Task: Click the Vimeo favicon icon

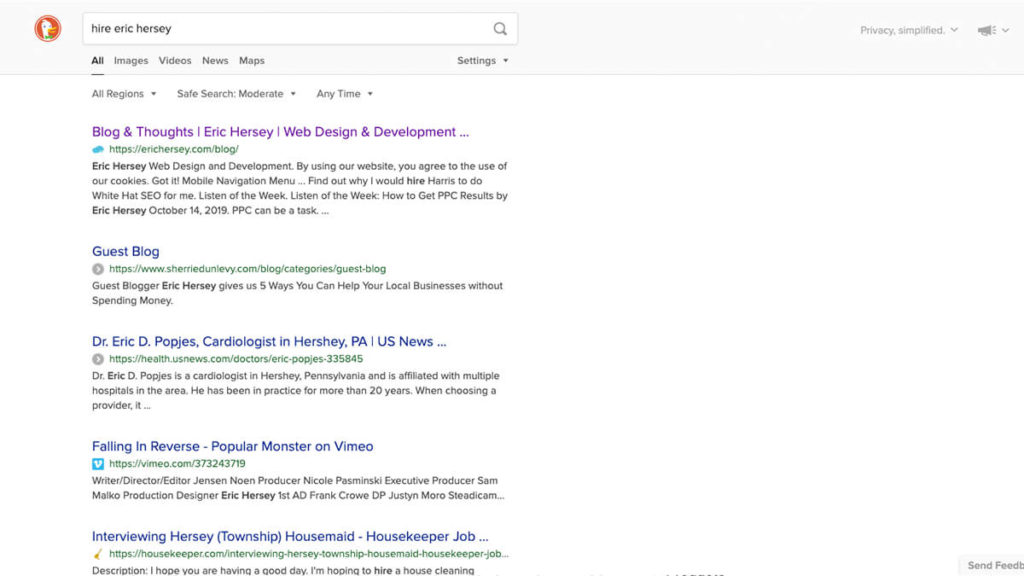Action: [x=98, y=464]
